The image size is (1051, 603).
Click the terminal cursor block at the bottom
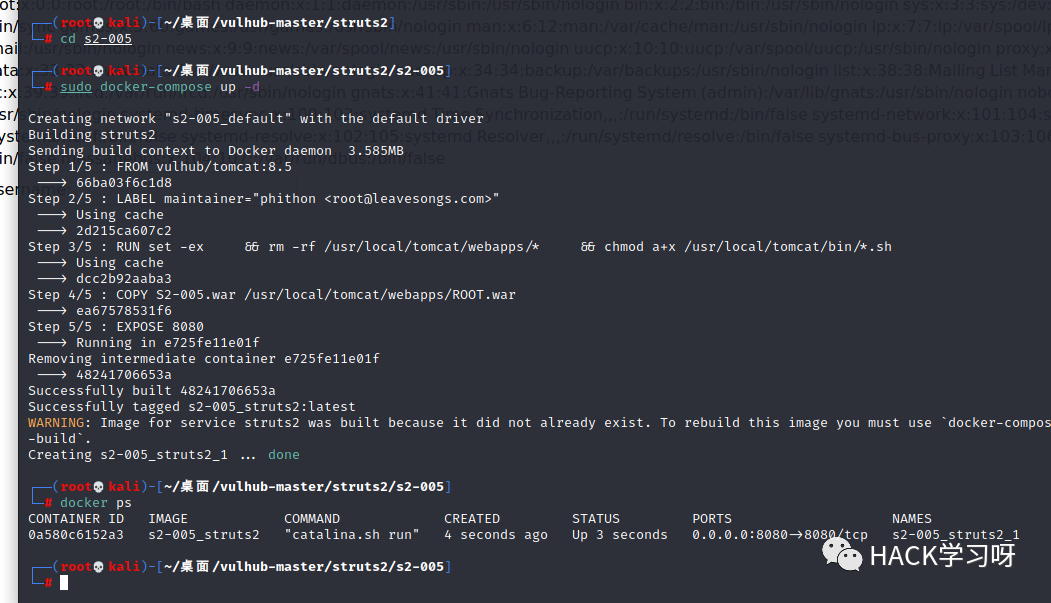[x=64, y=583]
